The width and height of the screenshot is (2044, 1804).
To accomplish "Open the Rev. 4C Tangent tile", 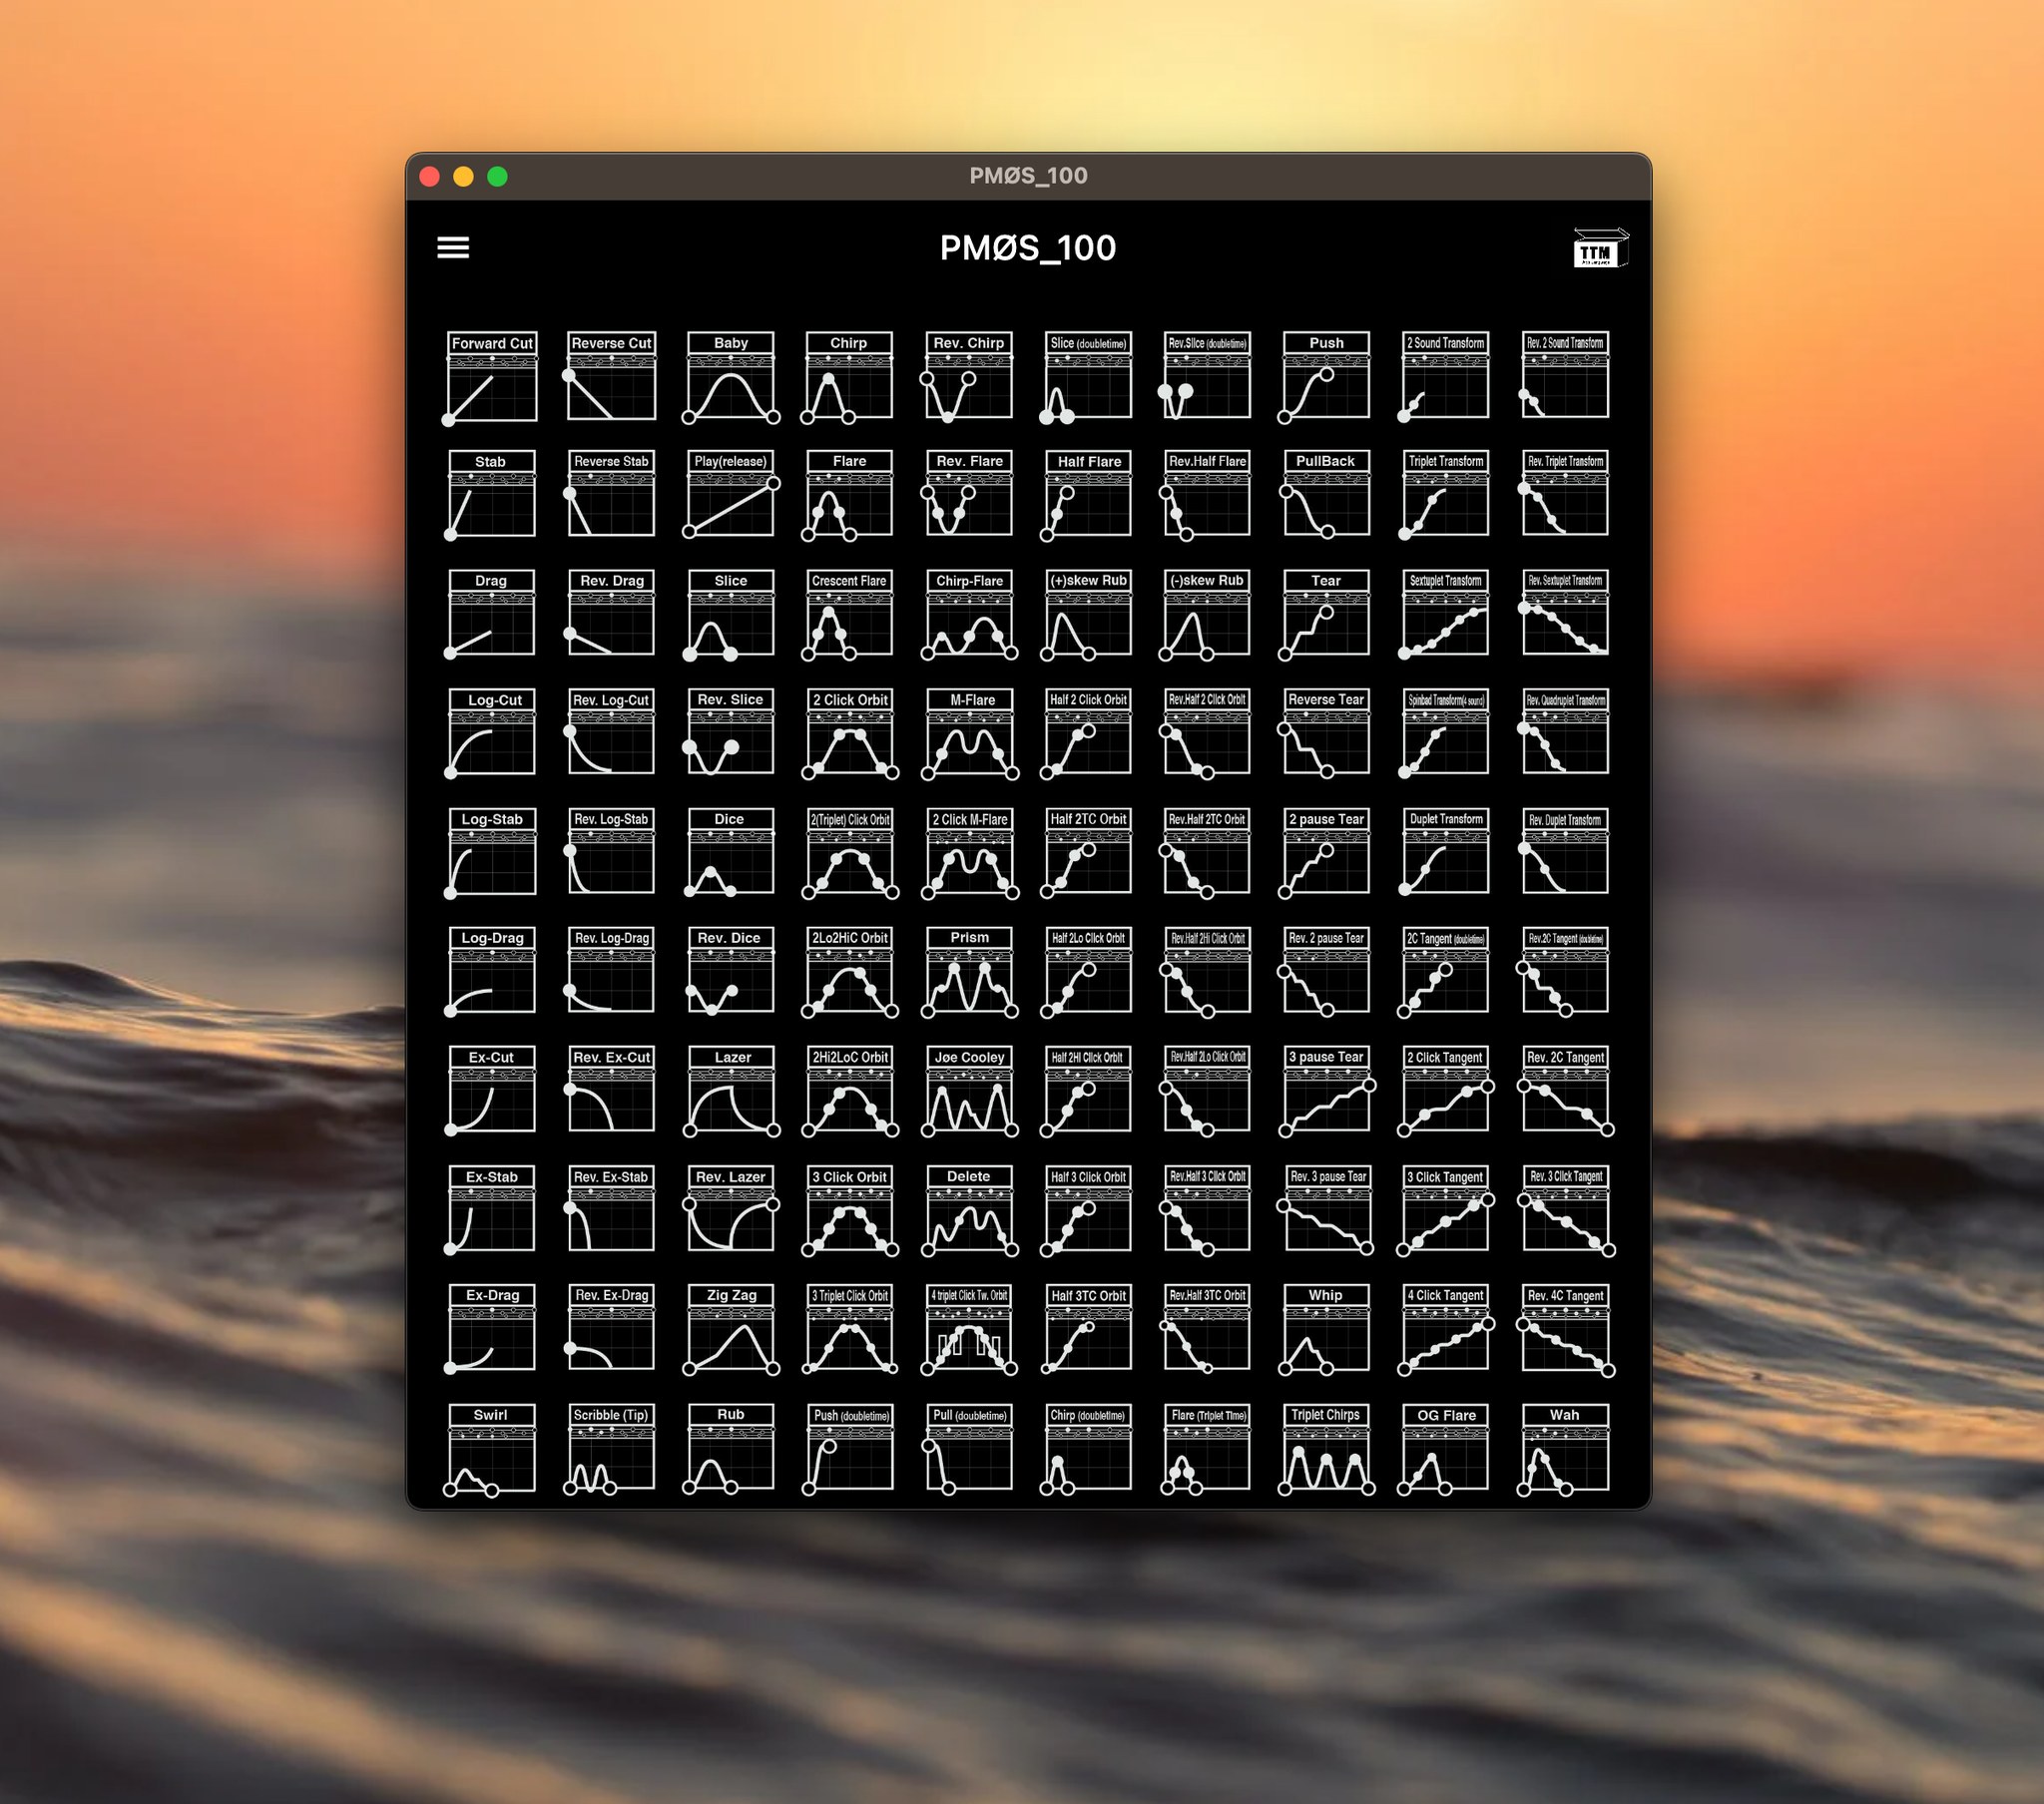I will point(1566,1328).
